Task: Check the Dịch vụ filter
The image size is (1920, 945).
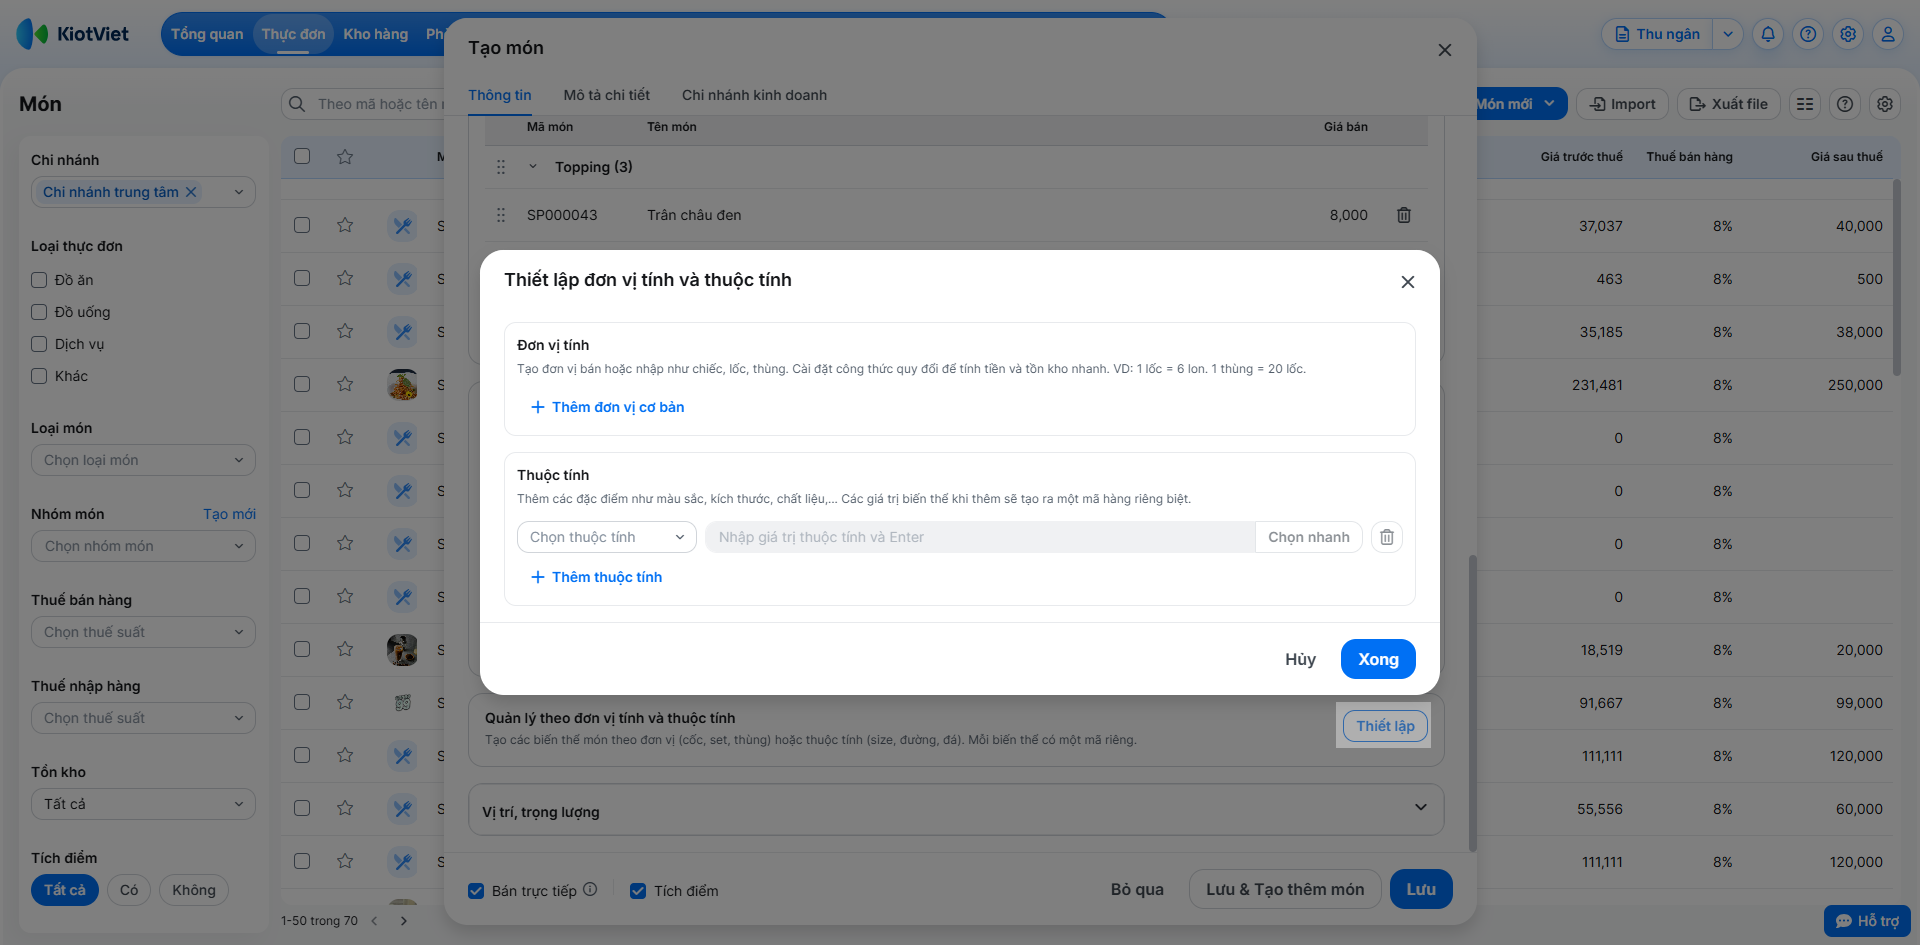Action: (x=39, y=344)
